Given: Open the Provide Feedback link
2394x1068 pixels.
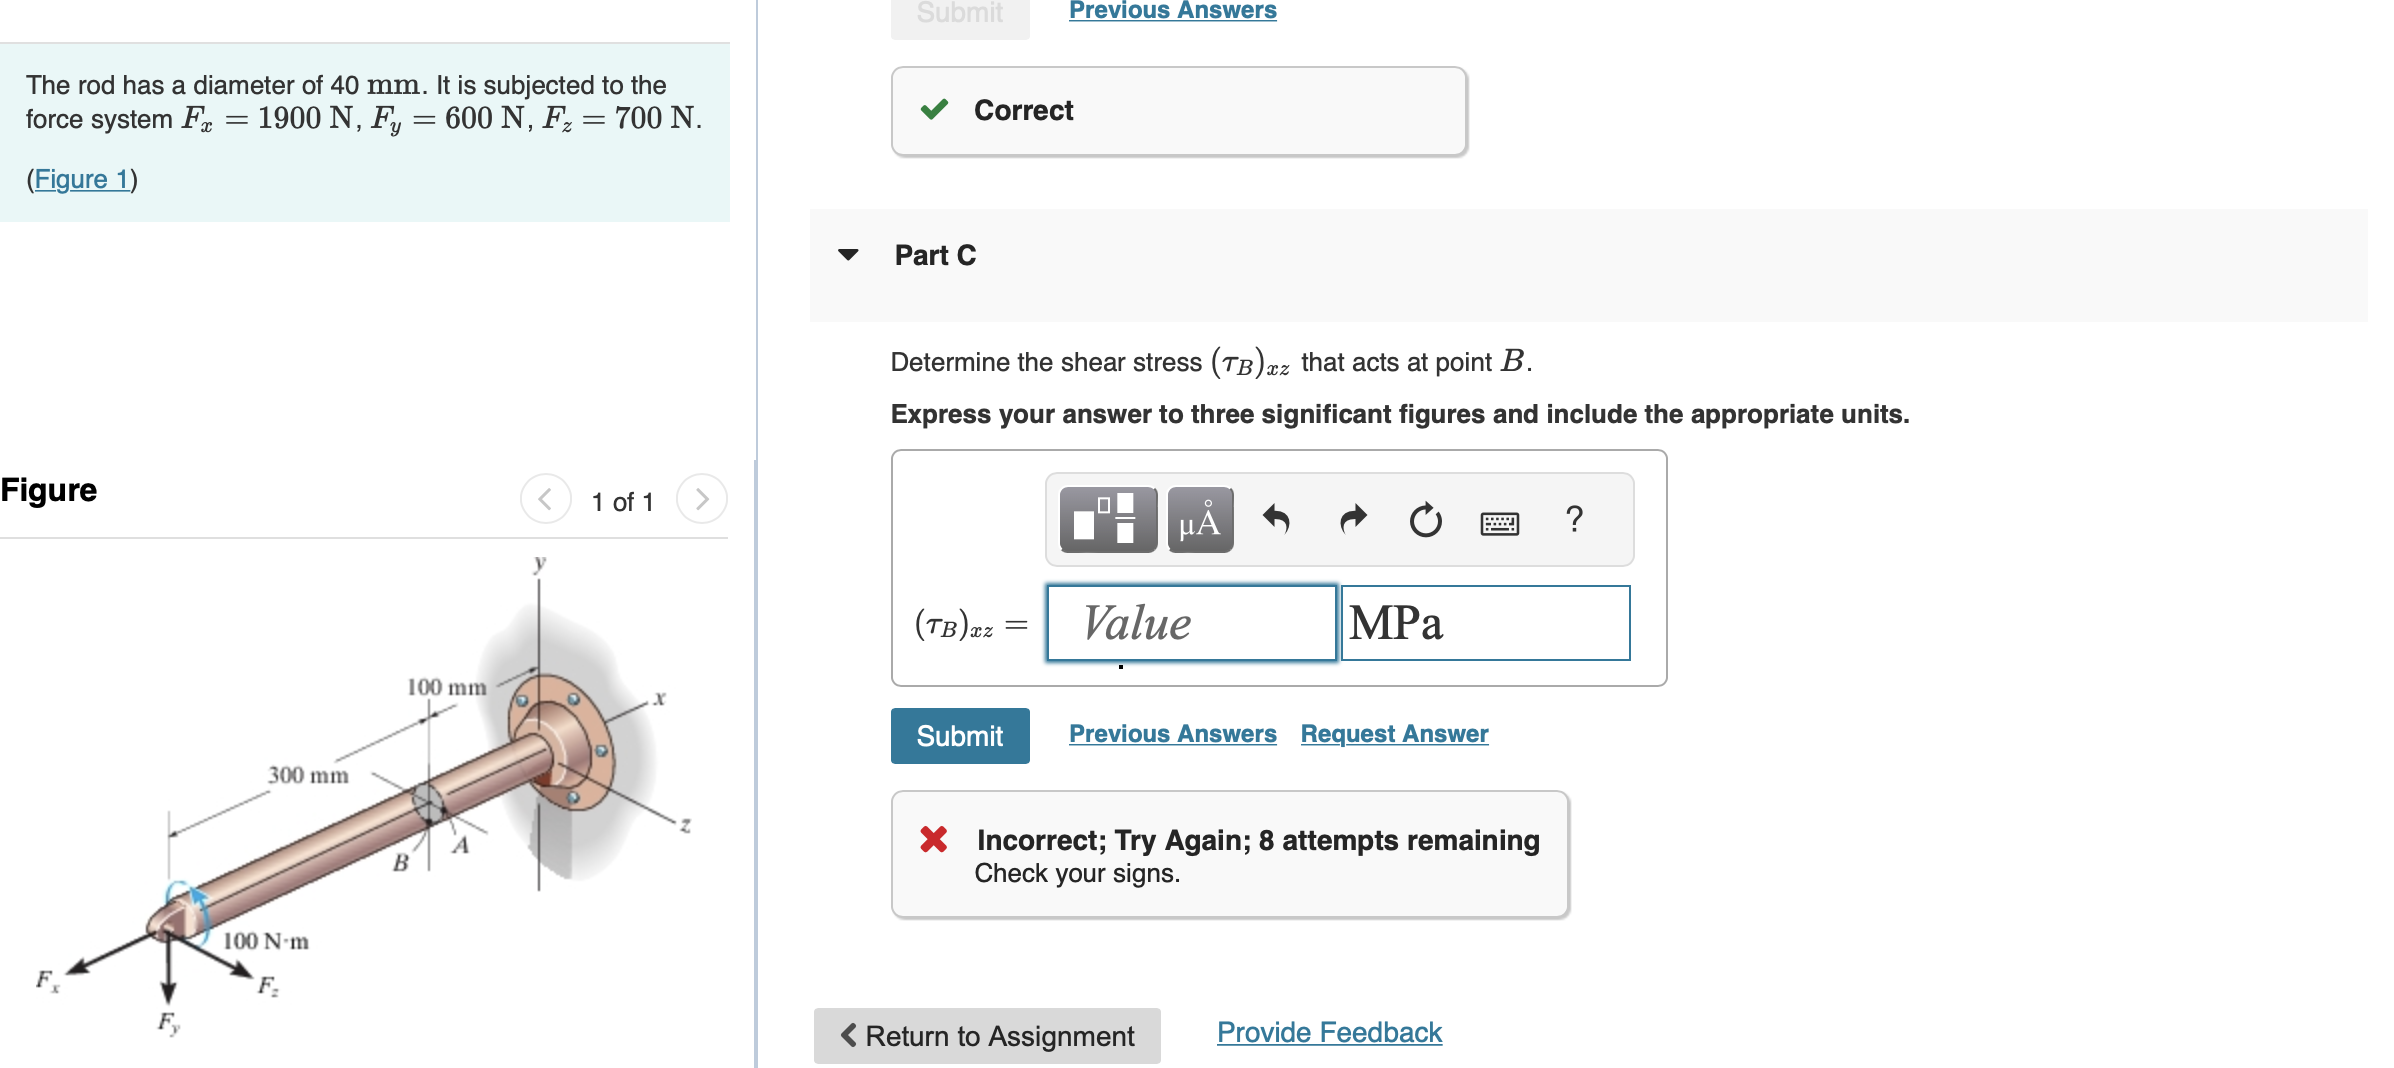Looking at the screenshot, I should pyautogui.click(x=1329, y=1033).
